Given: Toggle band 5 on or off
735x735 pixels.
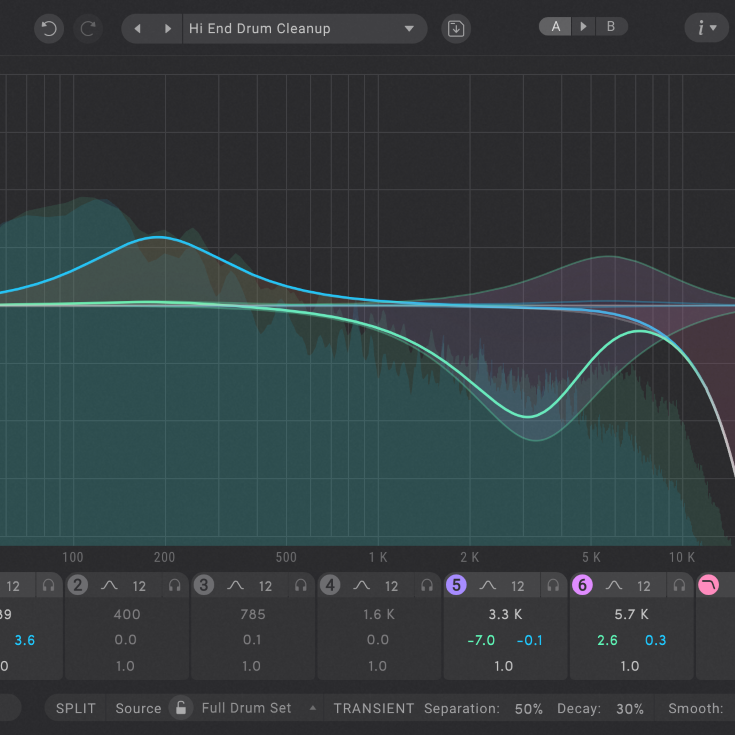Looking at the screenshot, I should (456, 586).
